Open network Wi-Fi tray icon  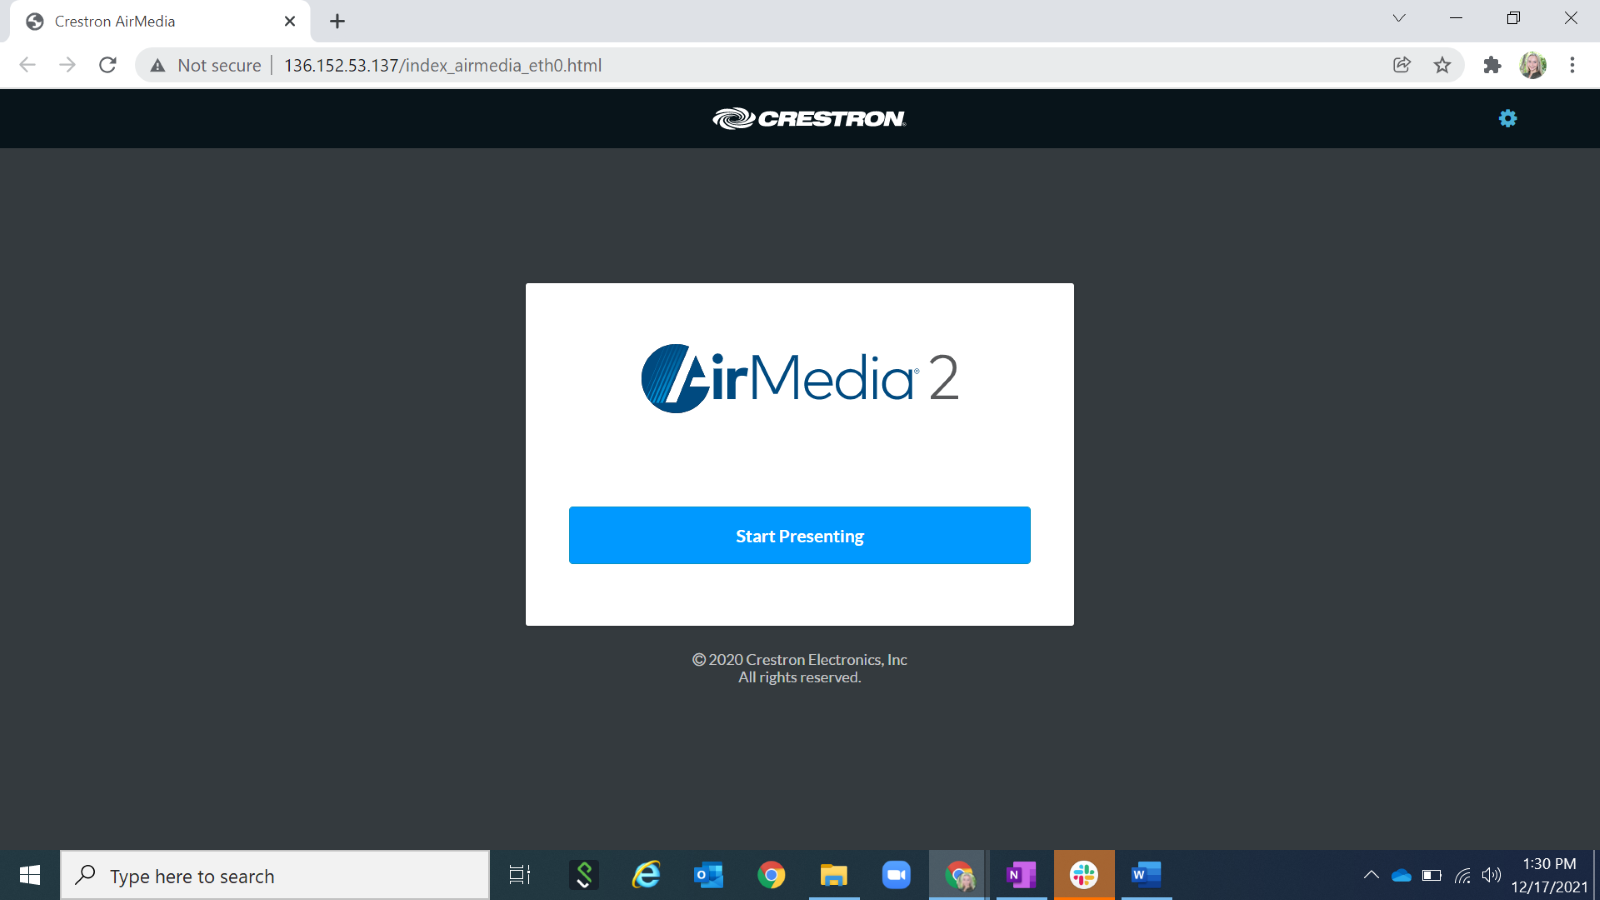(x=1462, y=875)
